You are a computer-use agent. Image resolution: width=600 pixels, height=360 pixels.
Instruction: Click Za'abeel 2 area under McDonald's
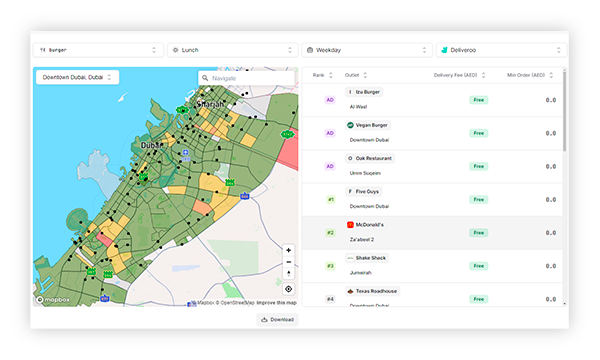[x=362, y=239]
